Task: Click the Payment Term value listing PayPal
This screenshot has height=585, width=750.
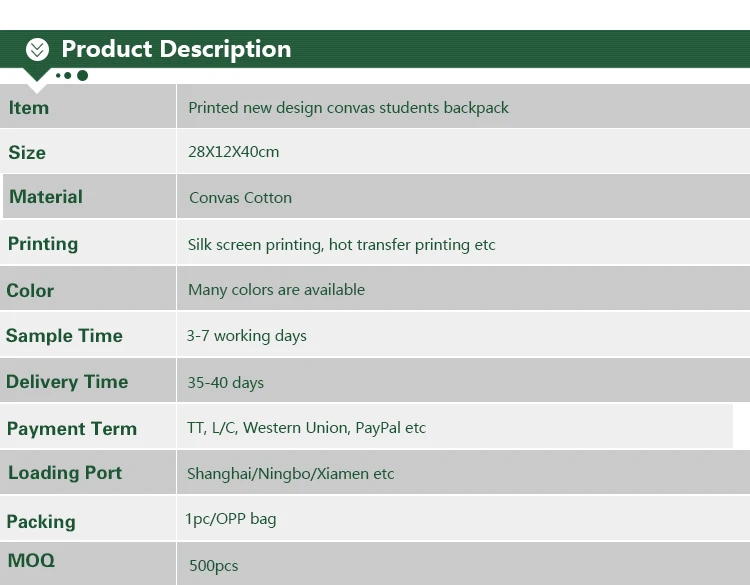Action: tap(306, 428)
